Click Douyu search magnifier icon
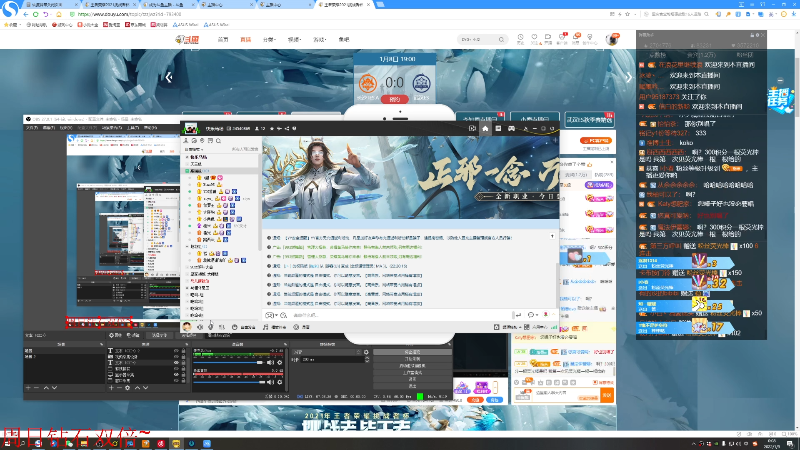The height and width of the screenshot is (450, 800). point(502,39)
